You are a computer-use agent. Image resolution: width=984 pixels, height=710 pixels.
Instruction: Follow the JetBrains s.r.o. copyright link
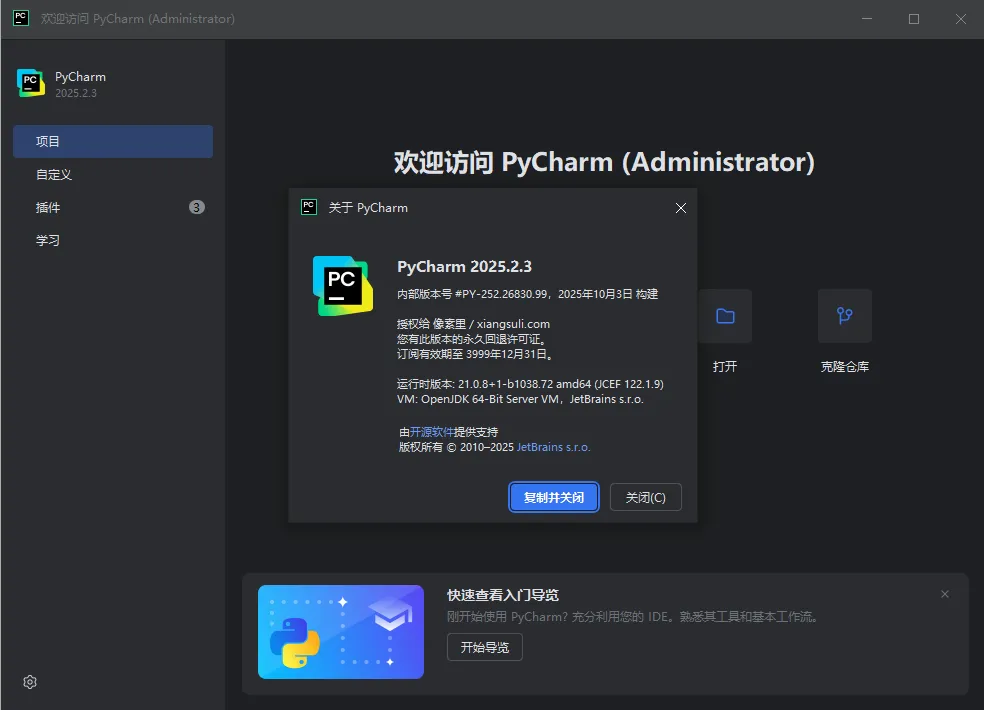pyautogui.click(x=553, y=447)
